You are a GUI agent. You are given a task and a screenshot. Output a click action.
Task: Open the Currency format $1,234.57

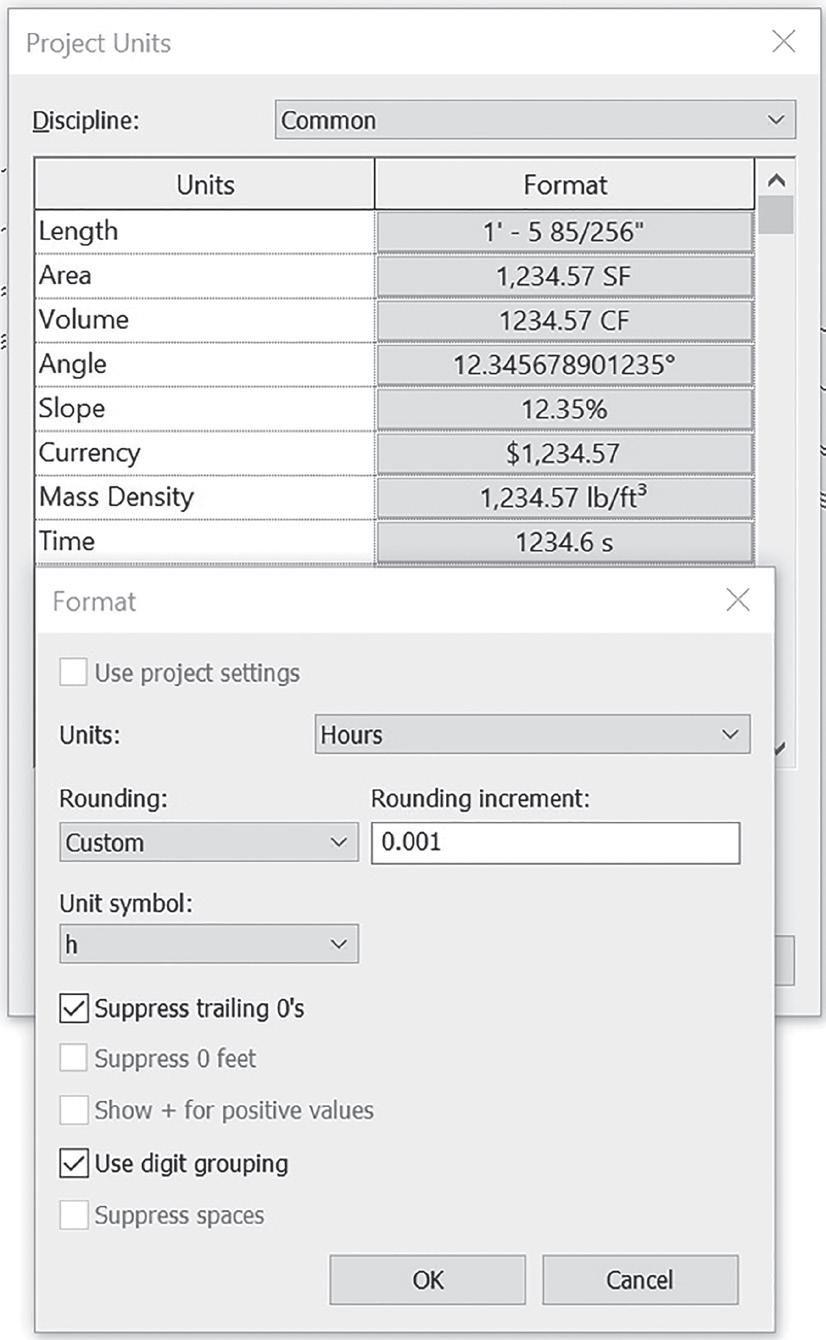tap(564, 453)
